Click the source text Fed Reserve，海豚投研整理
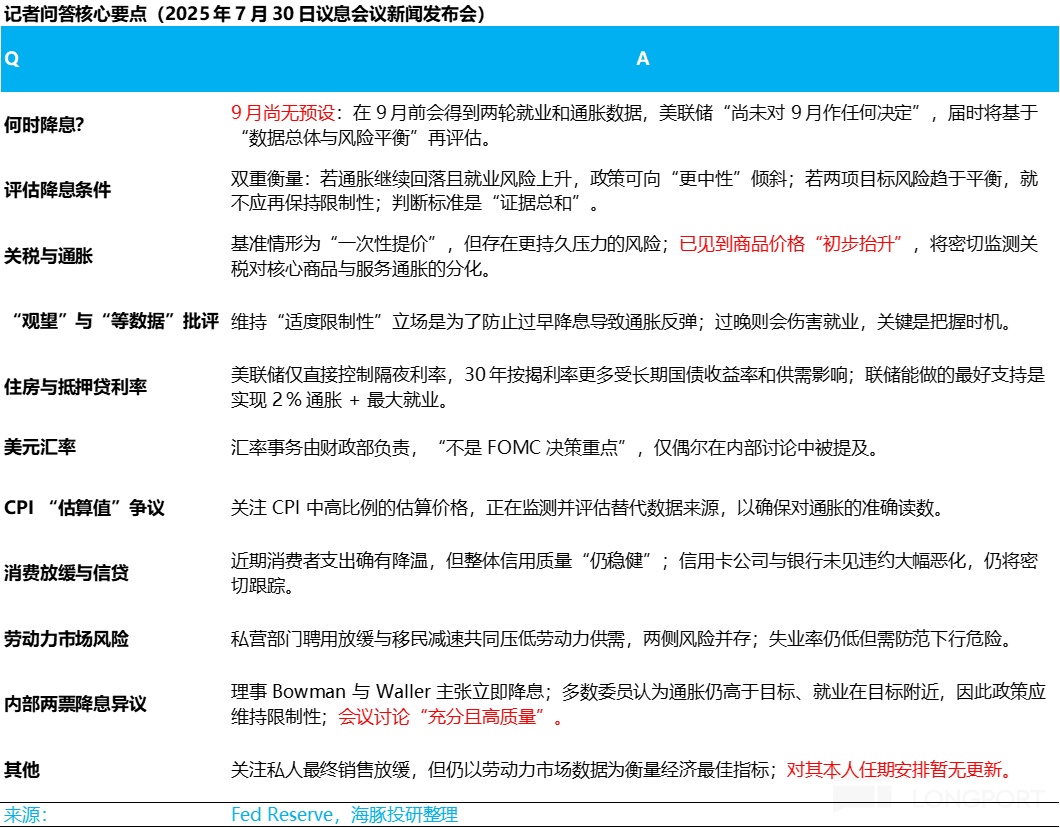 [344, 814]
